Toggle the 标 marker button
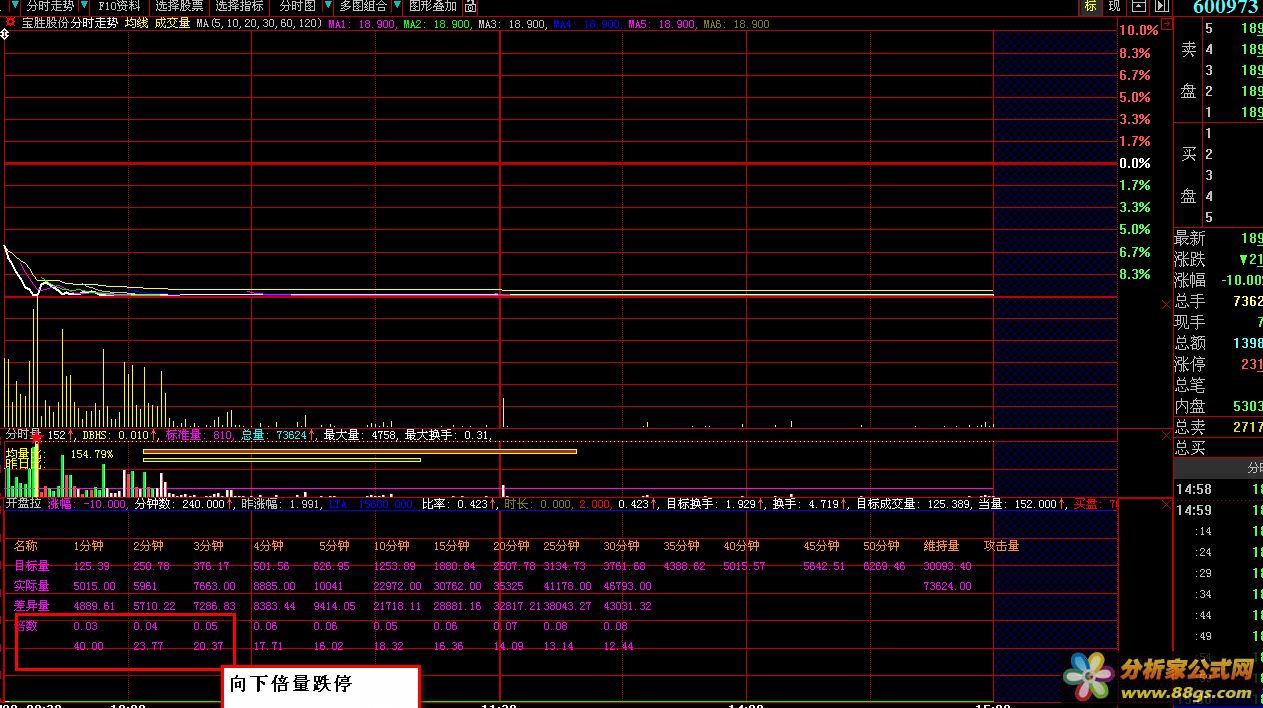The height and width of the screenshot is (708, 1263). [1089, 7]
